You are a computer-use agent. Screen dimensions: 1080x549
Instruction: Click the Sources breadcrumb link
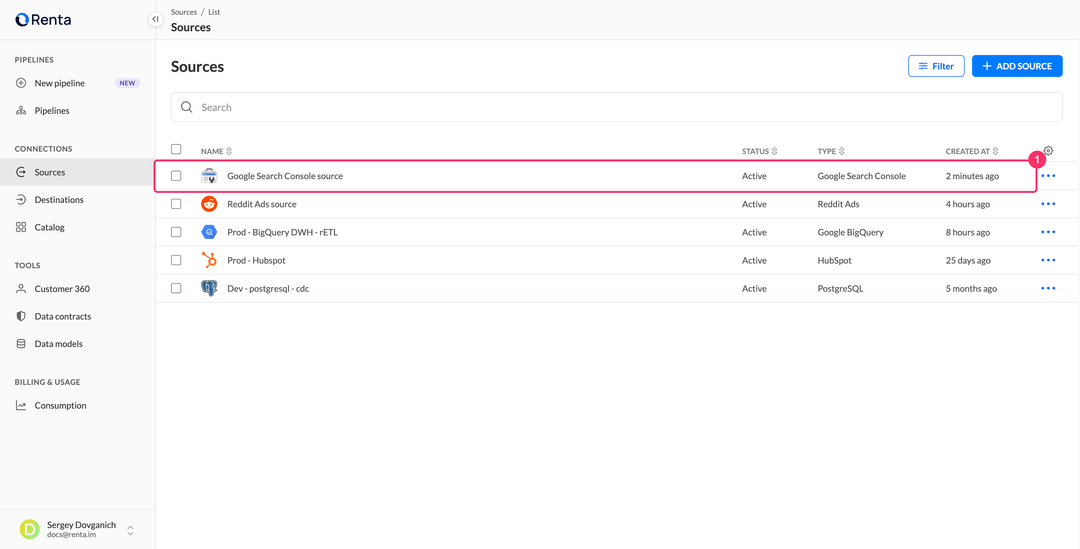(x=184, y=12)
